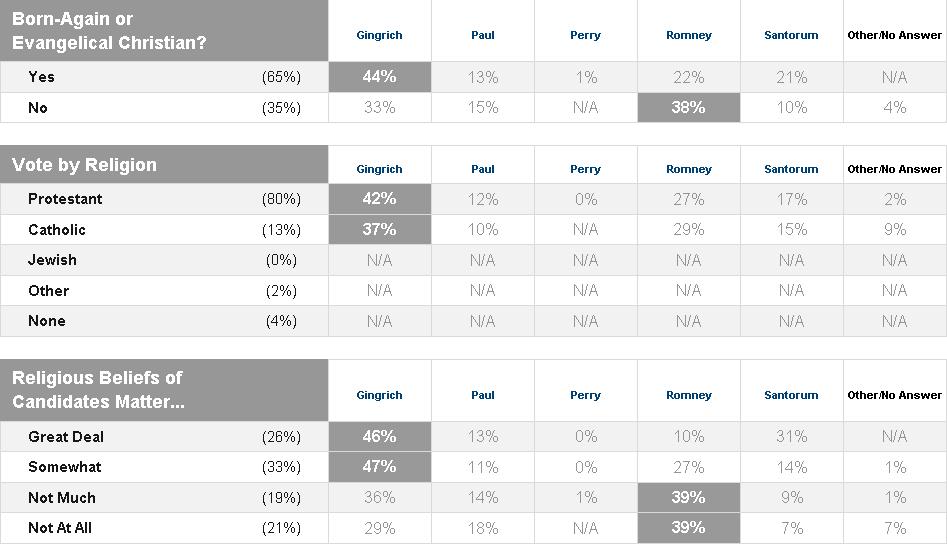Select the 42% Protestant Gingrich cell
The height and width of the screenshot is (544, 947).
(x=379, y=199)
